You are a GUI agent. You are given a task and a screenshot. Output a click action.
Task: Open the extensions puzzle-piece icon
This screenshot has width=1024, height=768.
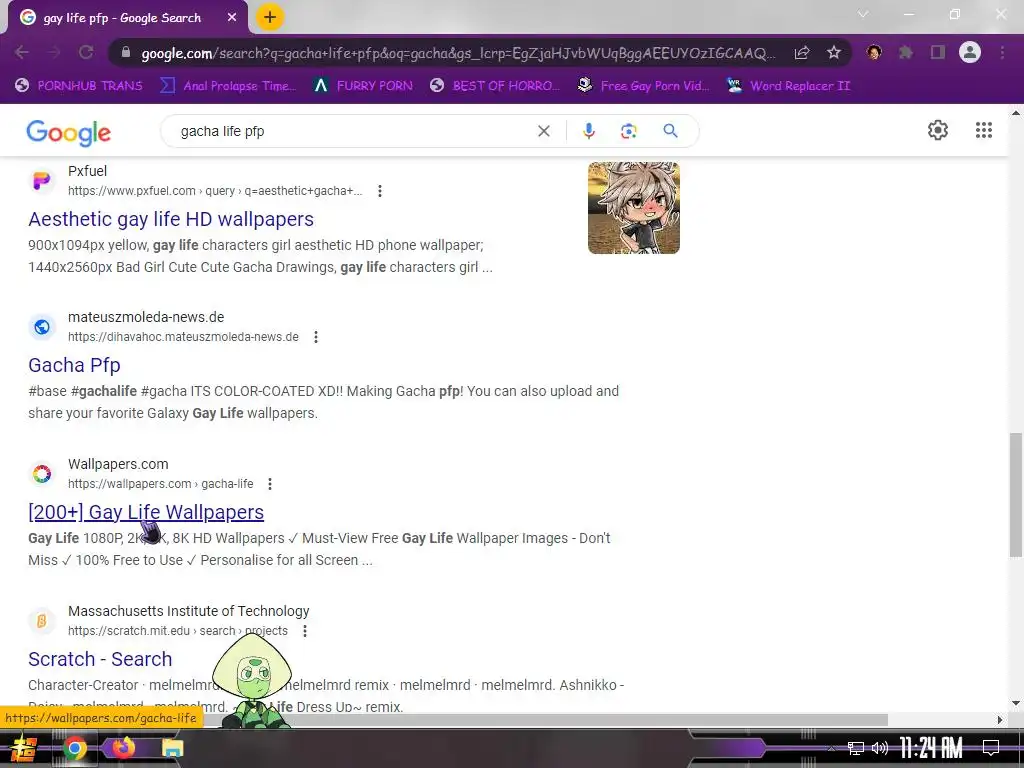[906, 52]
